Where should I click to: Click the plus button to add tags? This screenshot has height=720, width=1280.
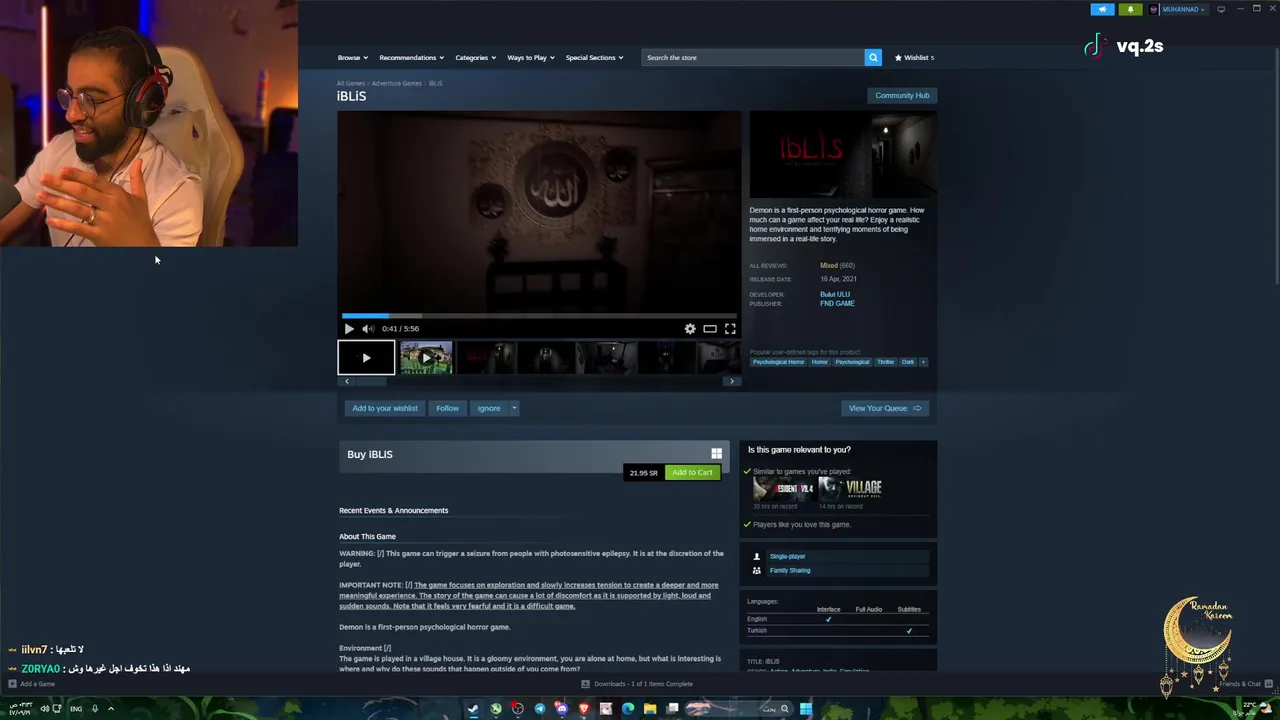[923, 362]
